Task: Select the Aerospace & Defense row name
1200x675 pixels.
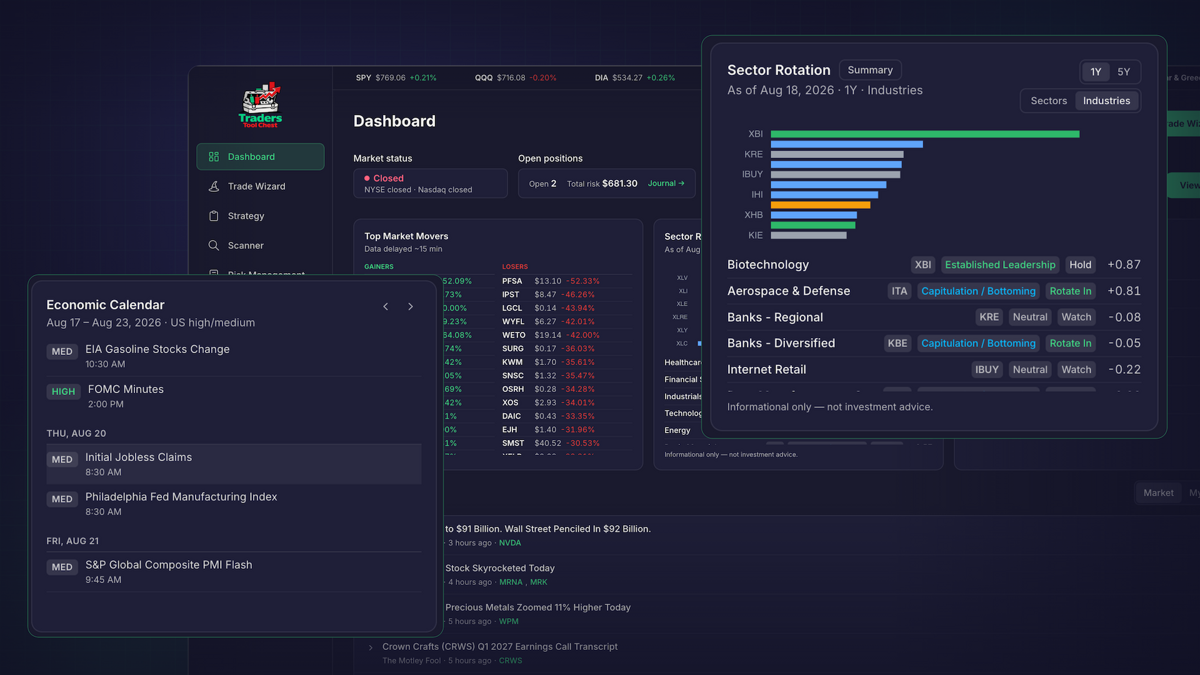Action: (x=788, y=291)
